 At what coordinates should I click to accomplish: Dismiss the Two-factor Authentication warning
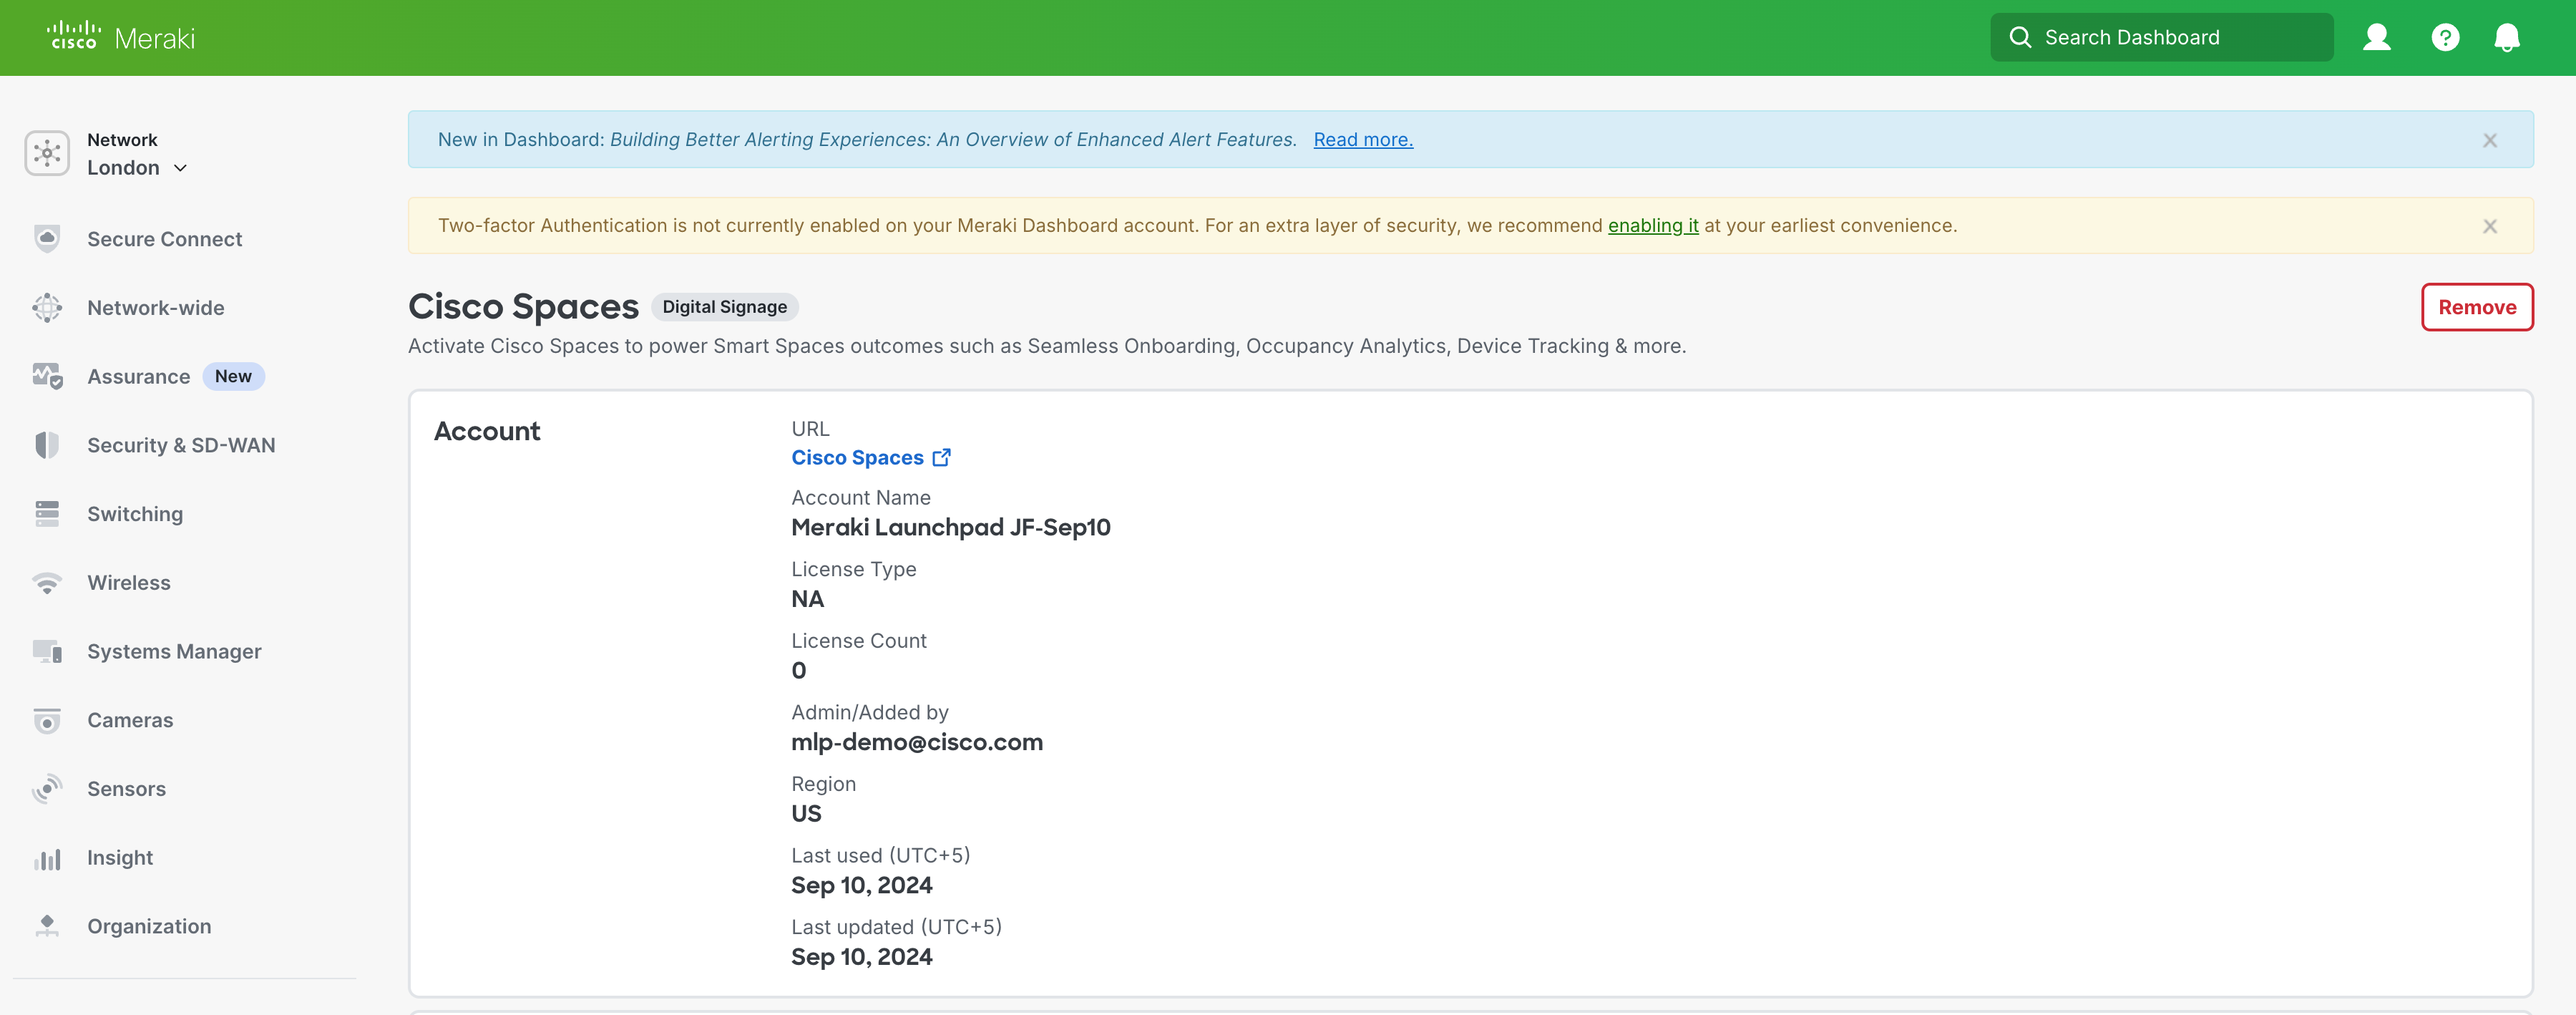[2489, 226]
